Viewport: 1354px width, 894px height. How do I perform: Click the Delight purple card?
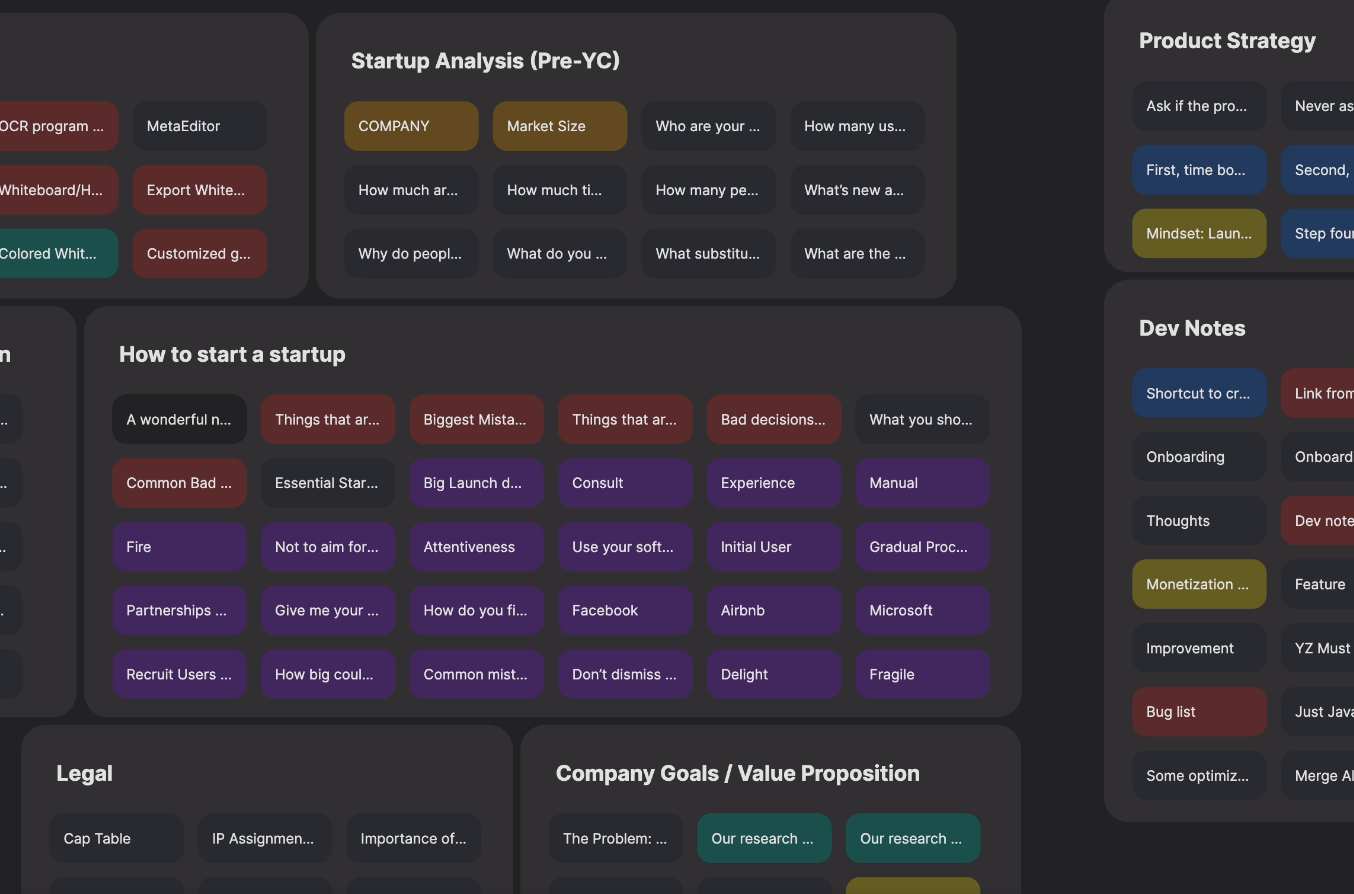click(773, 675)
